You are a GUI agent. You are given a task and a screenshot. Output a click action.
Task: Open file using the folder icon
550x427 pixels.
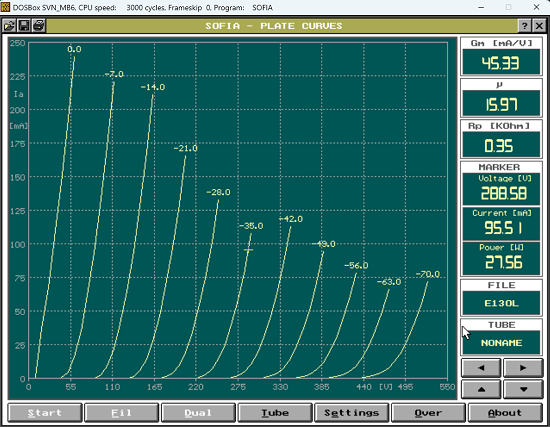pos(9,26)
